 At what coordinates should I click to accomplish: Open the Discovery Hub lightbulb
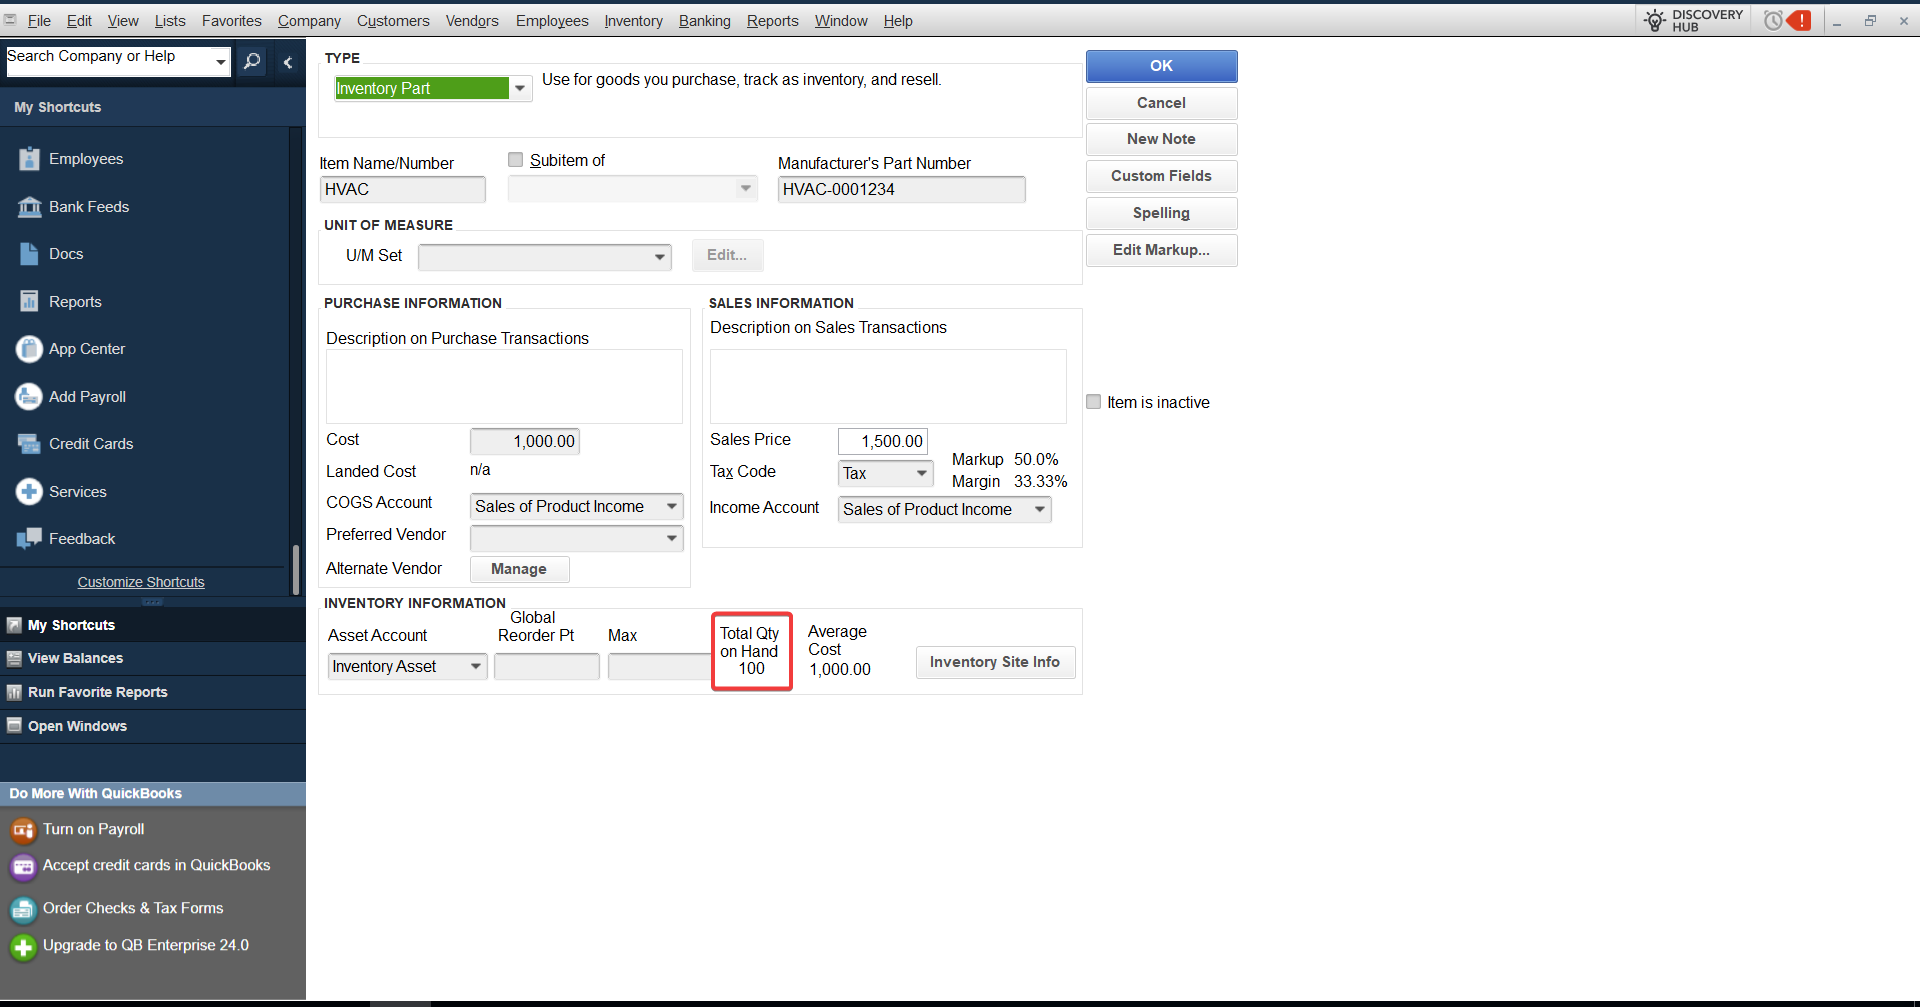(x=1655, y=20)
